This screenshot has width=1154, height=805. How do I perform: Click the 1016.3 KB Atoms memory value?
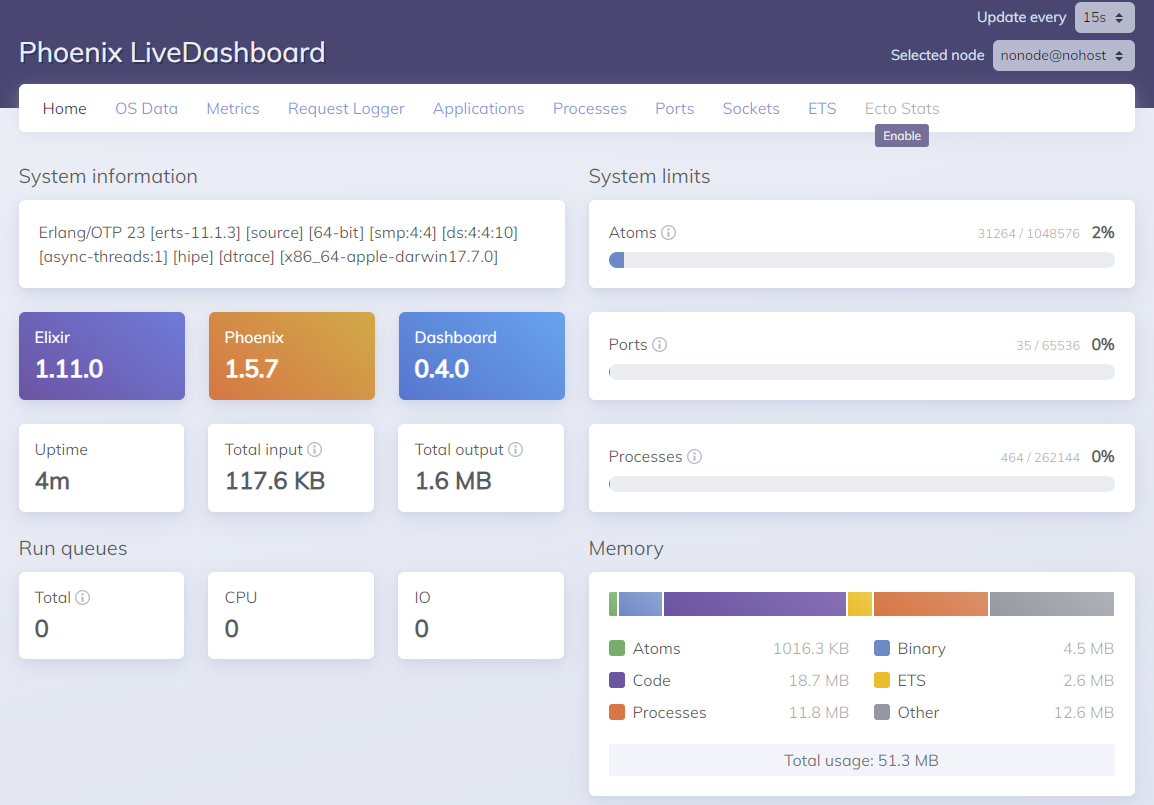tap(810, 648)
